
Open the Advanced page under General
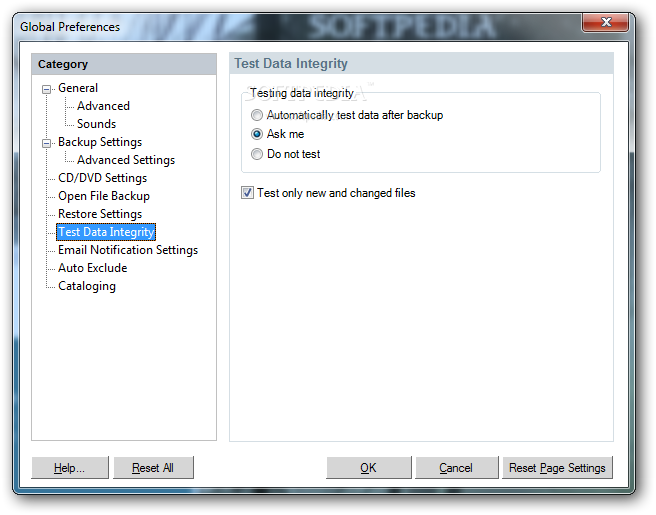coord(103,106)
